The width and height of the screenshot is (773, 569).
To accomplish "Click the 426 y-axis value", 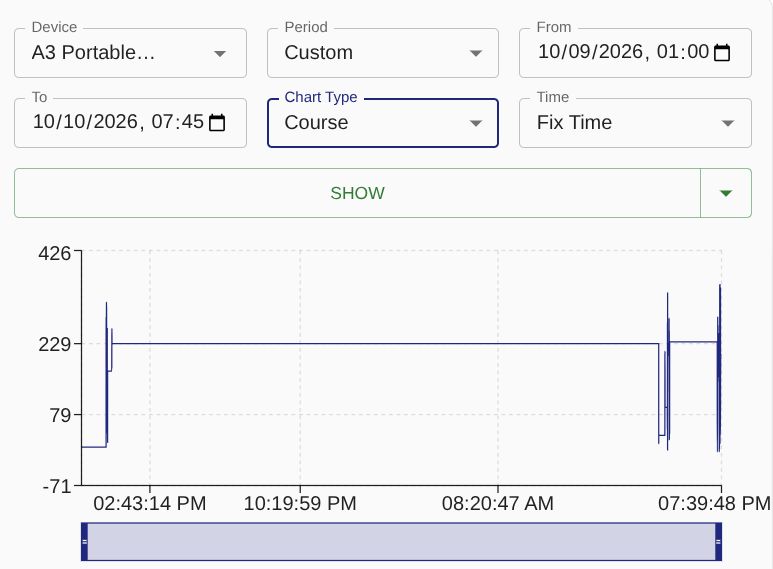I will (55, 253).
